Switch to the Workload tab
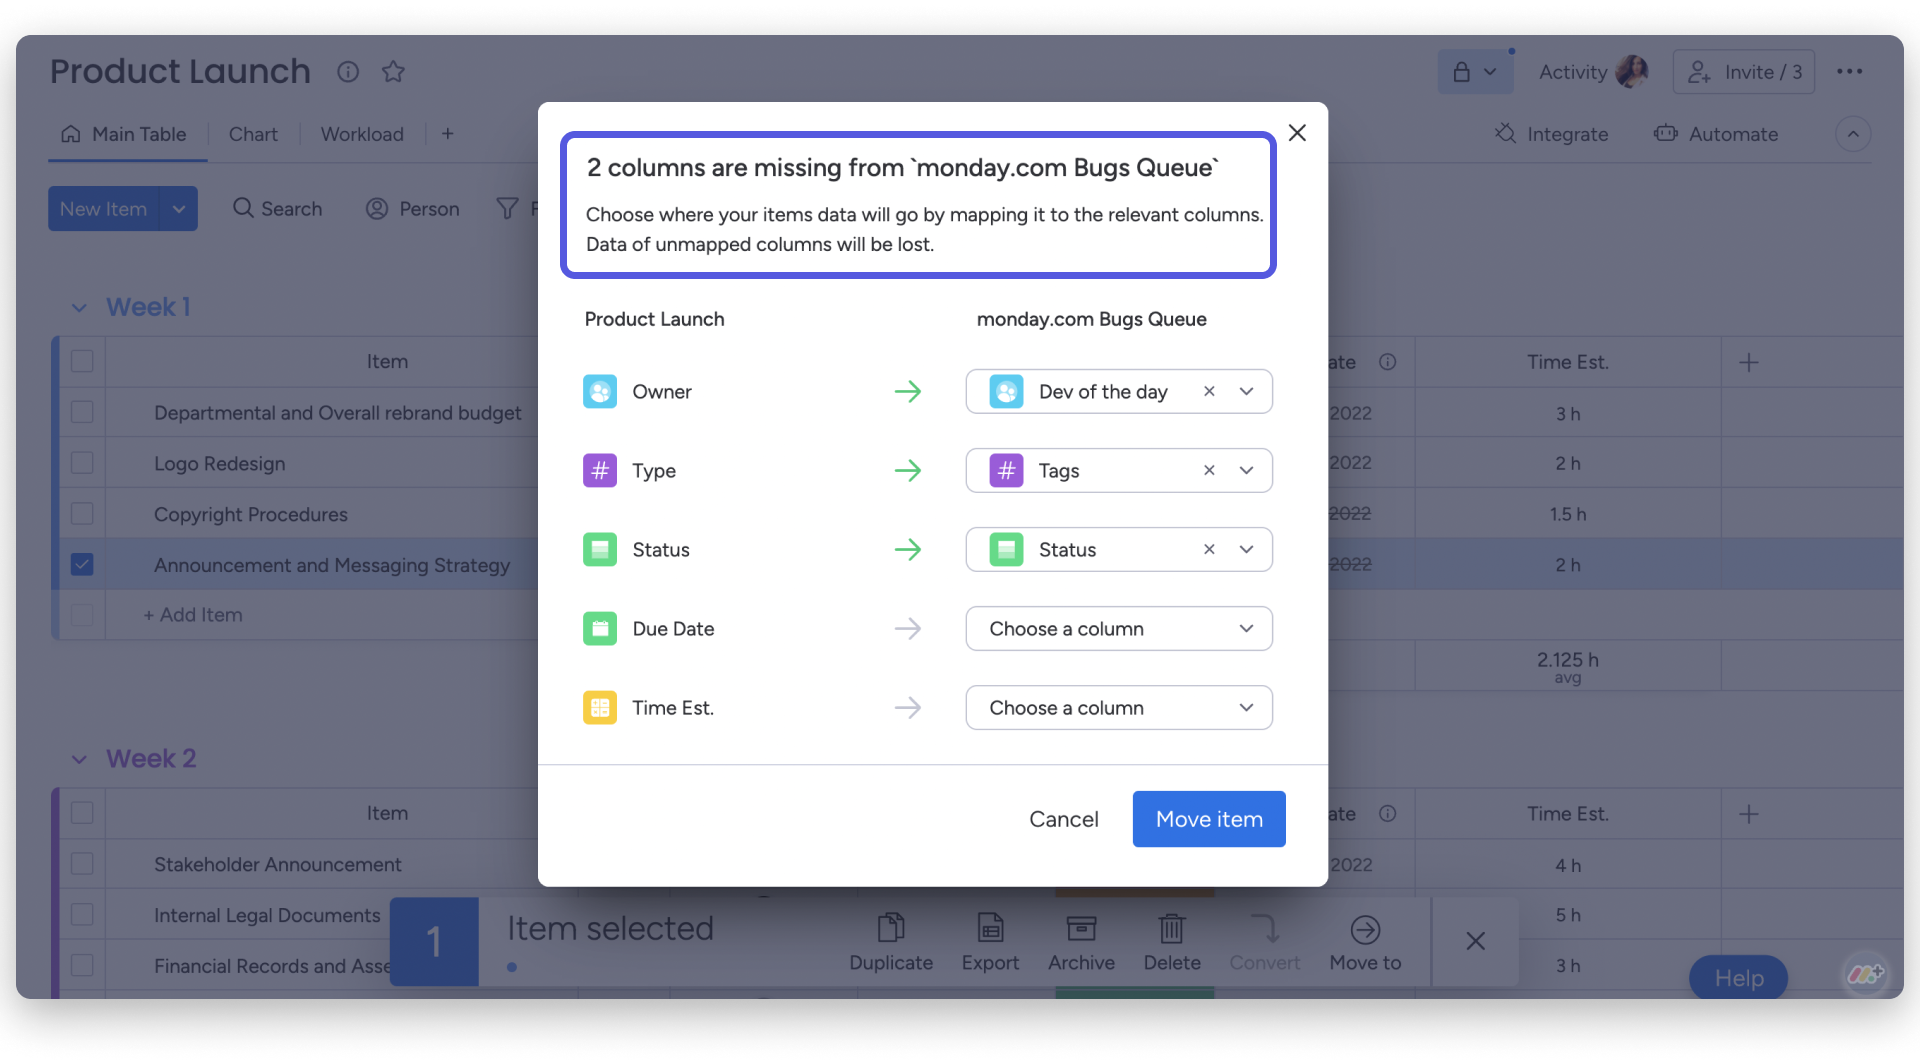Viewport: 1920px width, 1064px height. coord(362,134)
